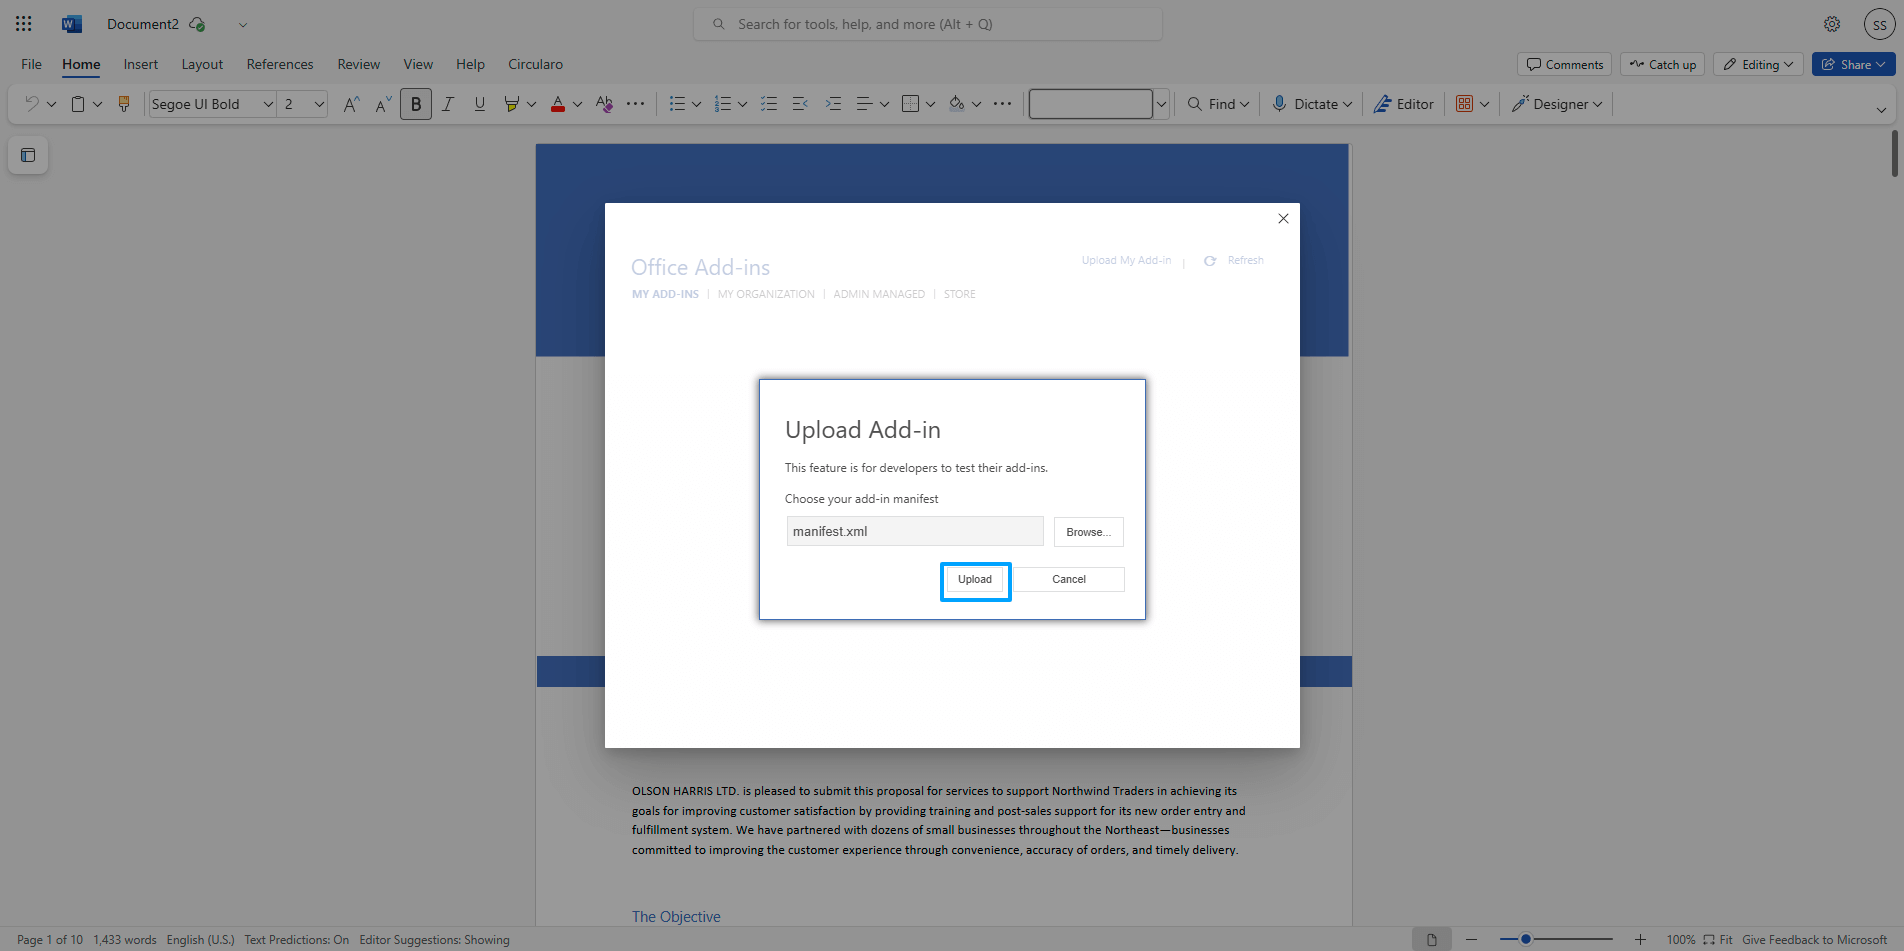
Task: Switch to the Review tab
Action: (359, 64)
